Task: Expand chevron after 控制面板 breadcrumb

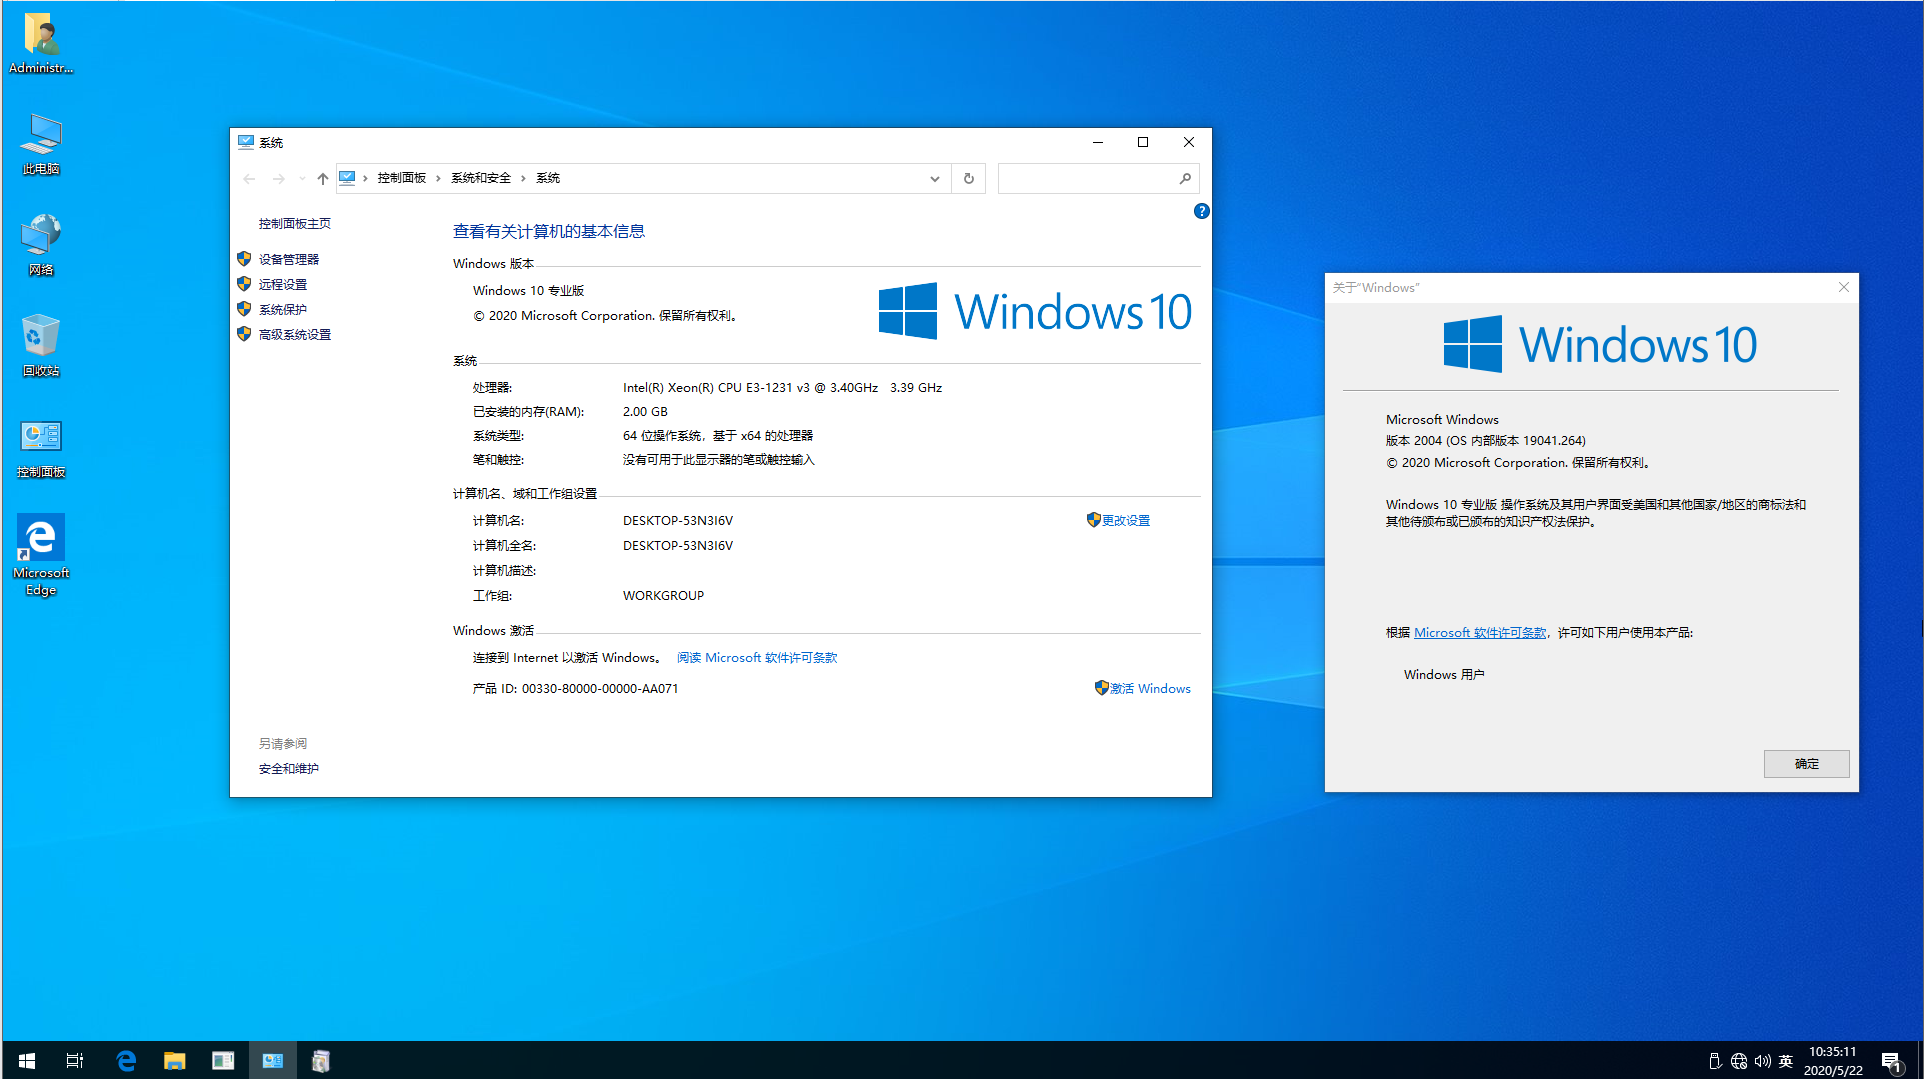Action: pyautogui.click(x=438, y=178)
